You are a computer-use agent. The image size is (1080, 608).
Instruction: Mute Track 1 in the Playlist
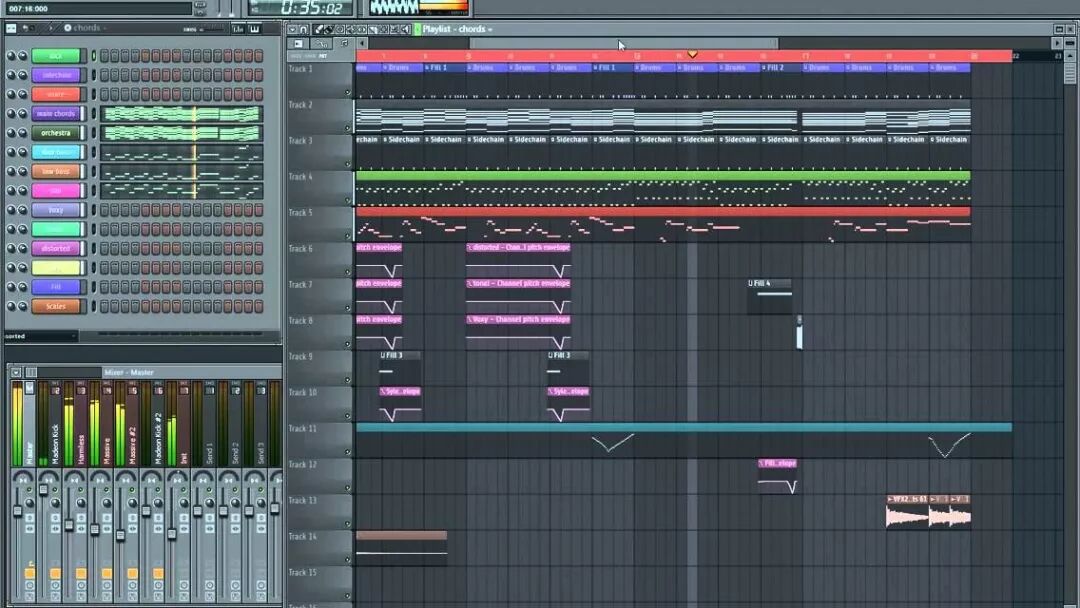348,92
